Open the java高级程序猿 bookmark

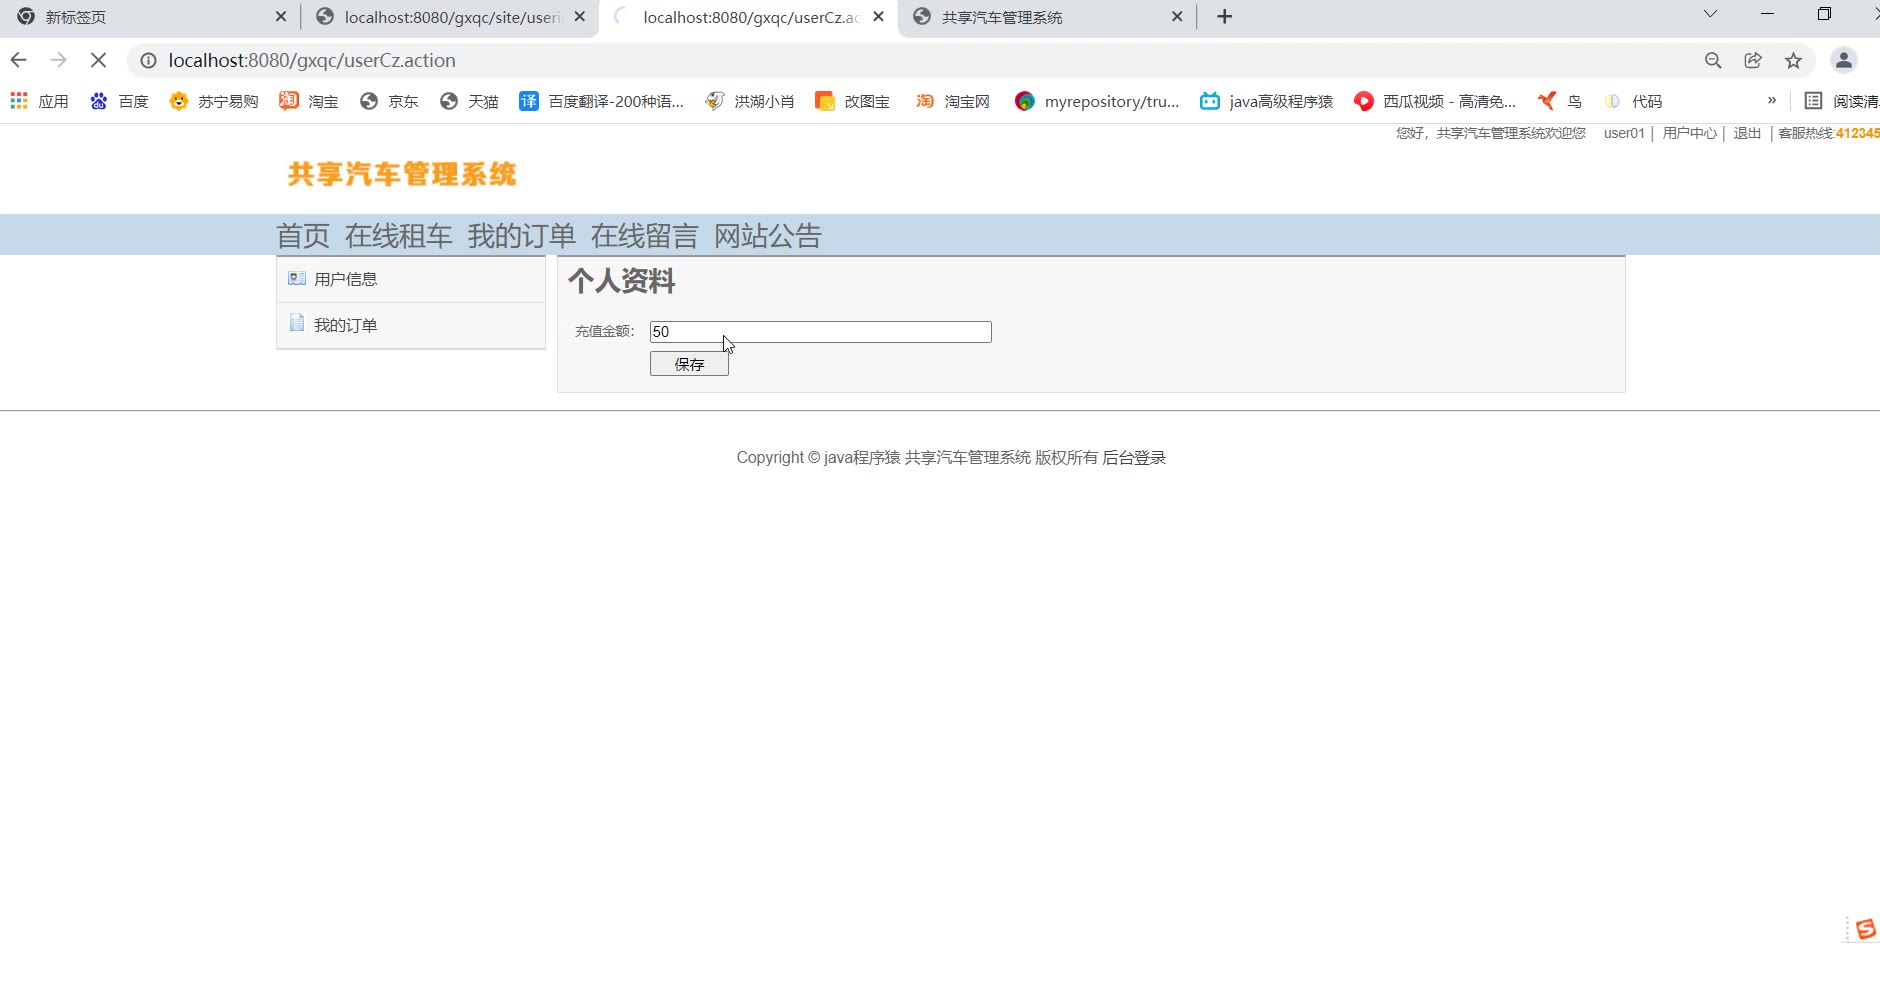1267,101
